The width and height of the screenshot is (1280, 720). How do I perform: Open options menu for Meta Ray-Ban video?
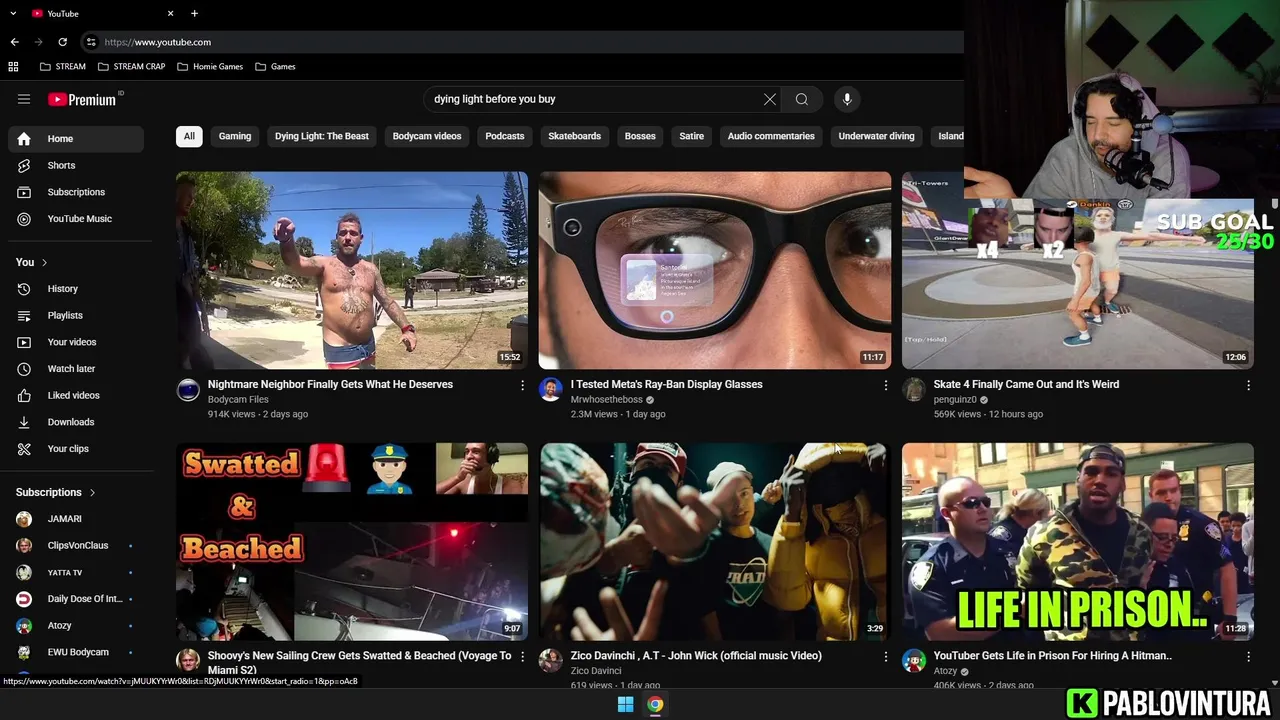tap(885, 385)
